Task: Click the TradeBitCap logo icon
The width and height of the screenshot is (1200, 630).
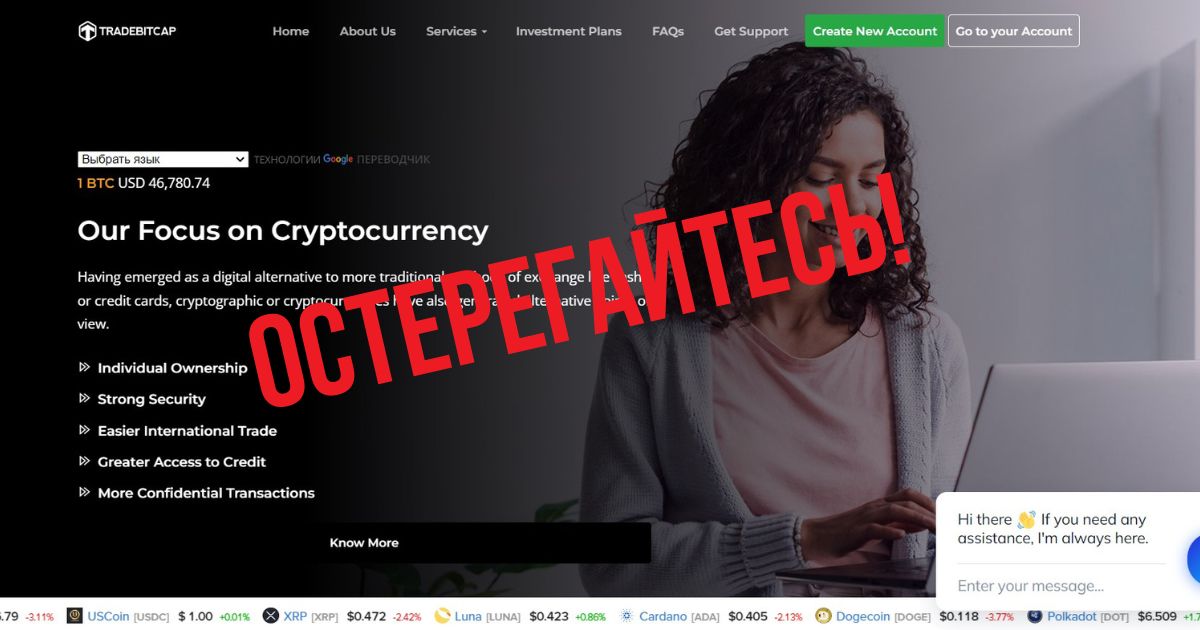Action: coord(87,31)
